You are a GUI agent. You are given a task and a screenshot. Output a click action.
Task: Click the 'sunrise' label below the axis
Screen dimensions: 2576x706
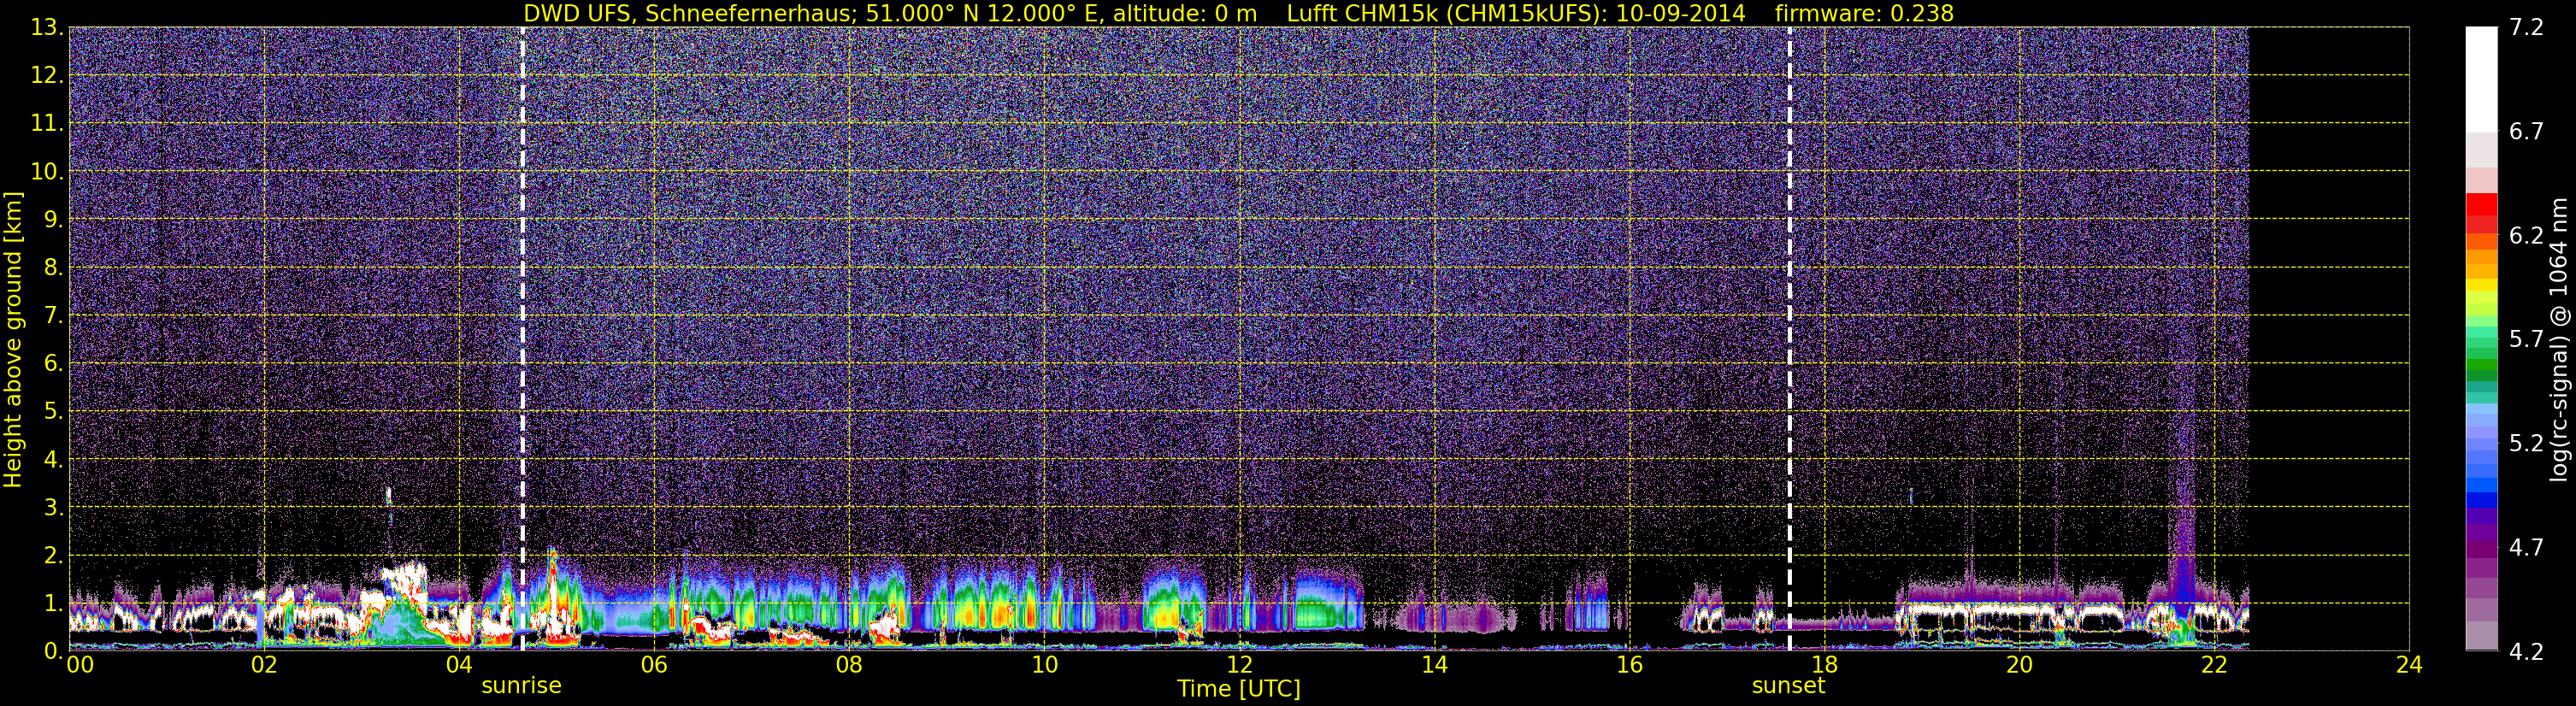pyautogui.click(x=521, y=686)
